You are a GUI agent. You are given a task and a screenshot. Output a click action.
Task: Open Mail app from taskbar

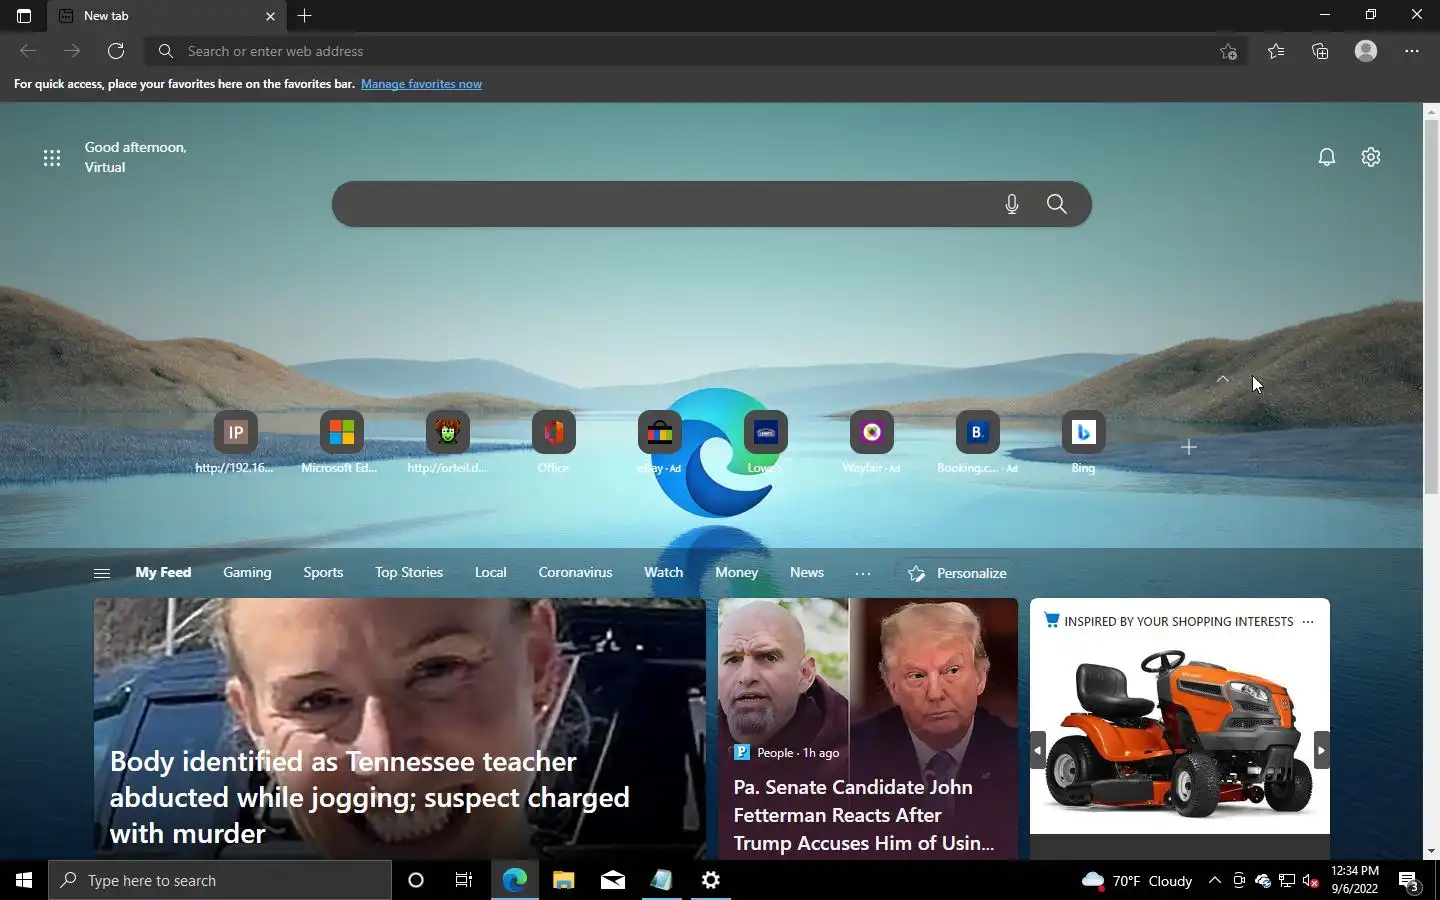(x=613, y=880)
